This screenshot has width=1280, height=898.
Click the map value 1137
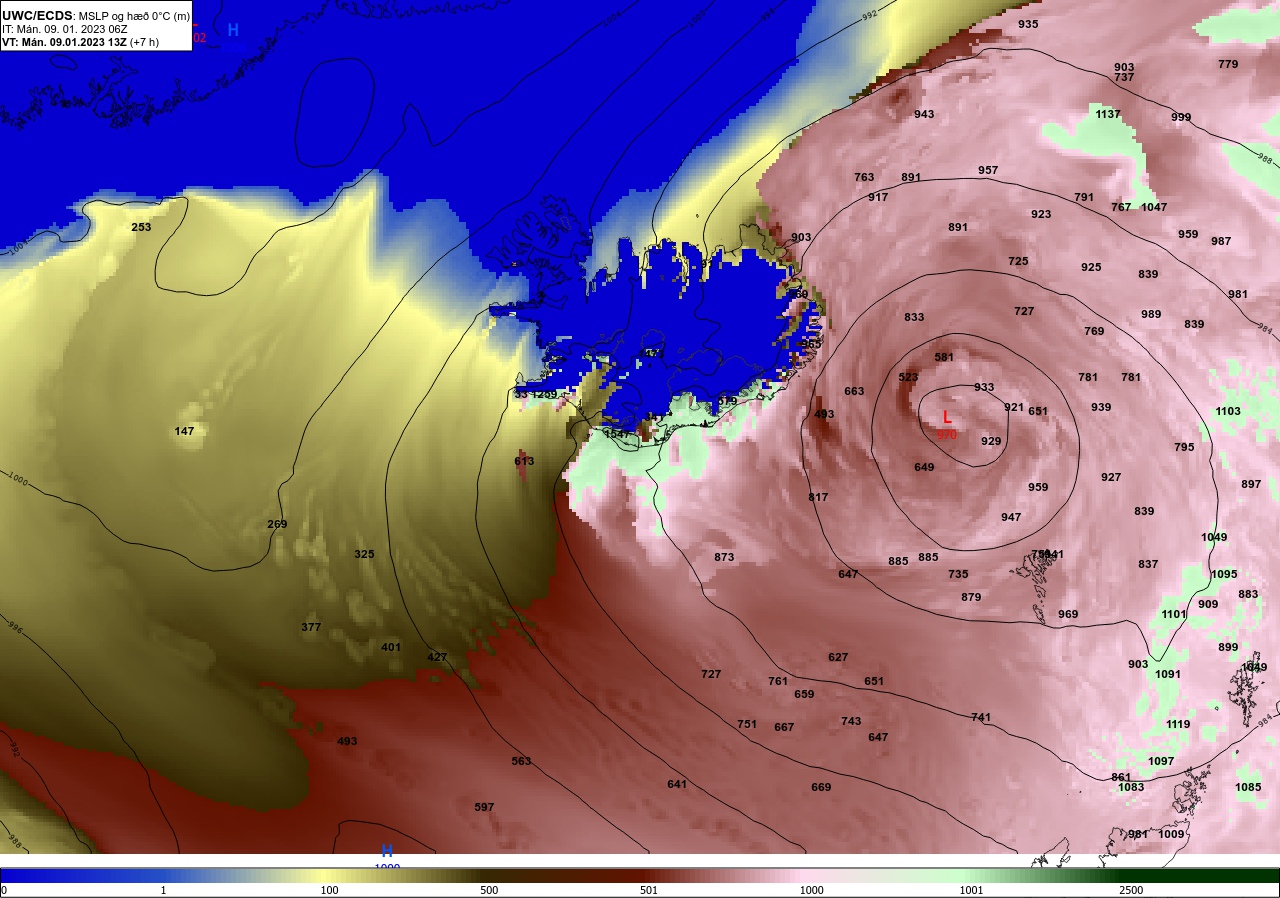click(x=1108, y=114)
